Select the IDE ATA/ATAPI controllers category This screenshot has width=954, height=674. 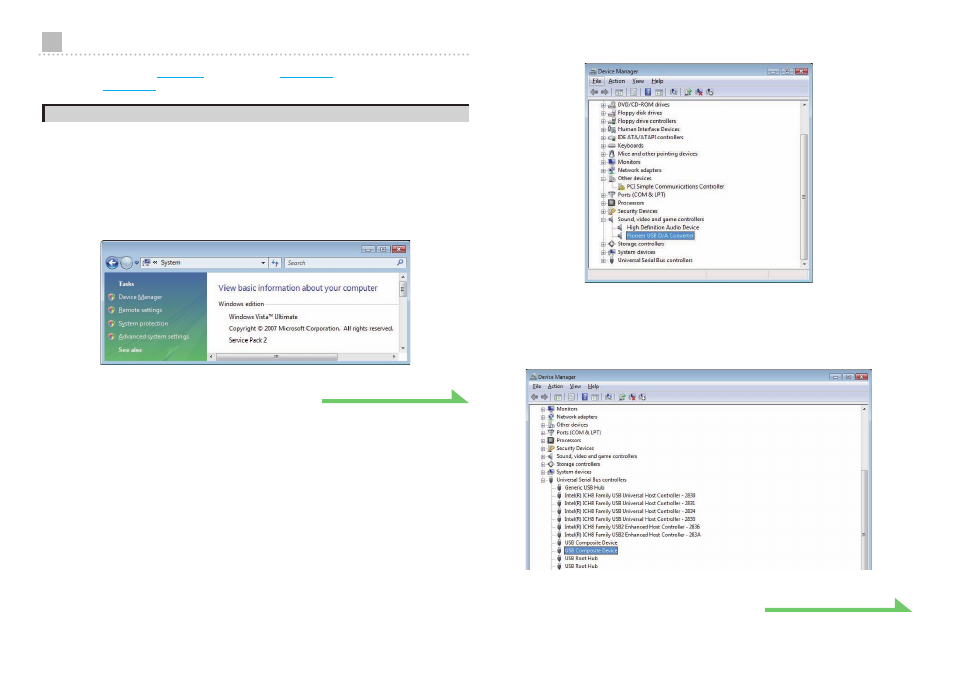click(x=650, y=137)
